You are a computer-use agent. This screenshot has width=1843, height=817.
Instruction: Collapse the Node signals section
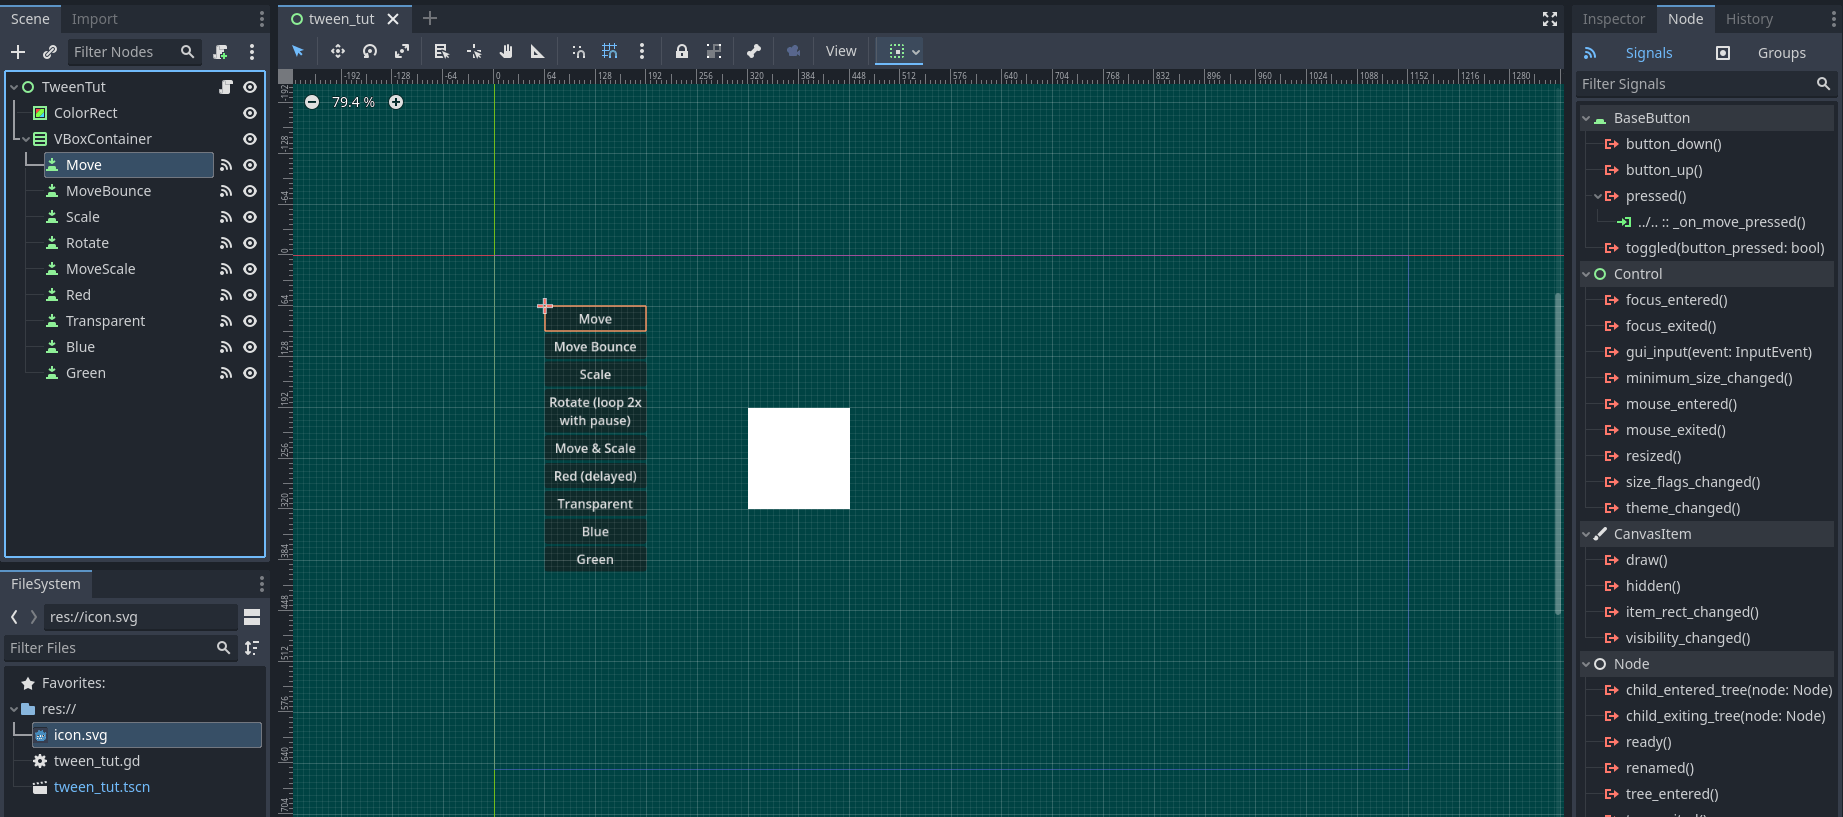click(x=1586, y=664)
